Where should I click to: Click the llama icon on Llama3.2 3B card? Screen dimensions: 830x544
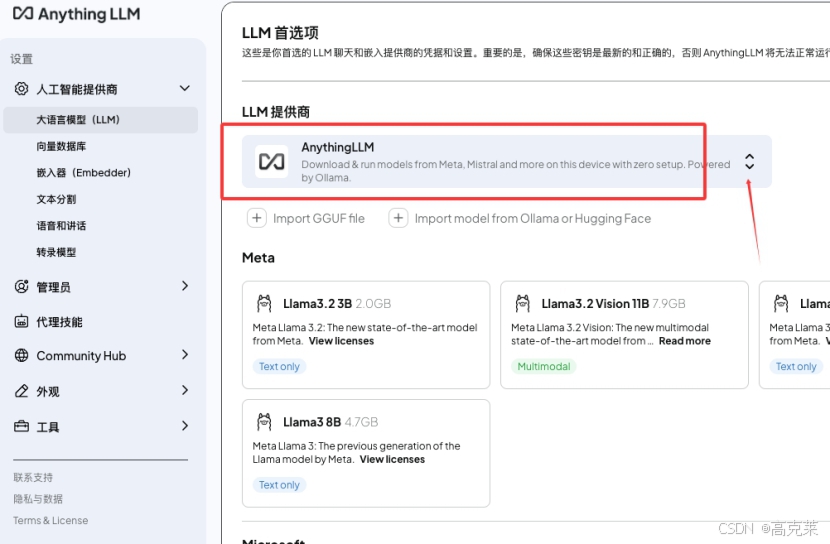pyautogui.click(x=264, y=303)
